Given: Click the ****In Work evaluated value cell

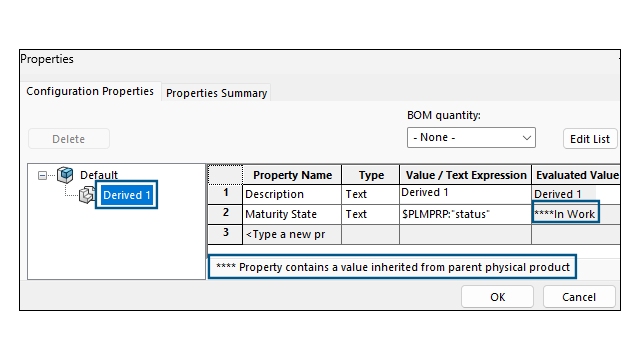Looking at the screenshot, I should (x=565, y=212).
